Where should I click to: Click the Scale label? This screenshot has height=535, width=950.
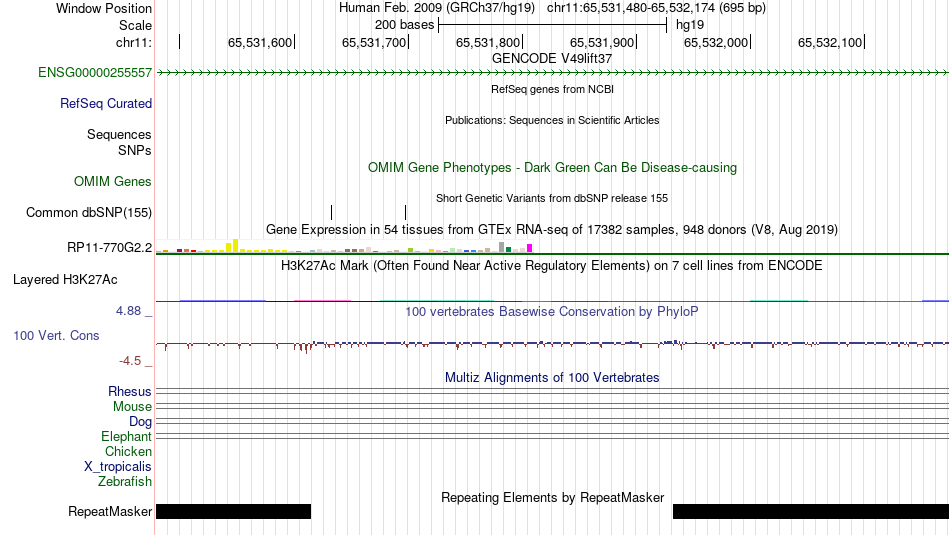tap(136, 25)
